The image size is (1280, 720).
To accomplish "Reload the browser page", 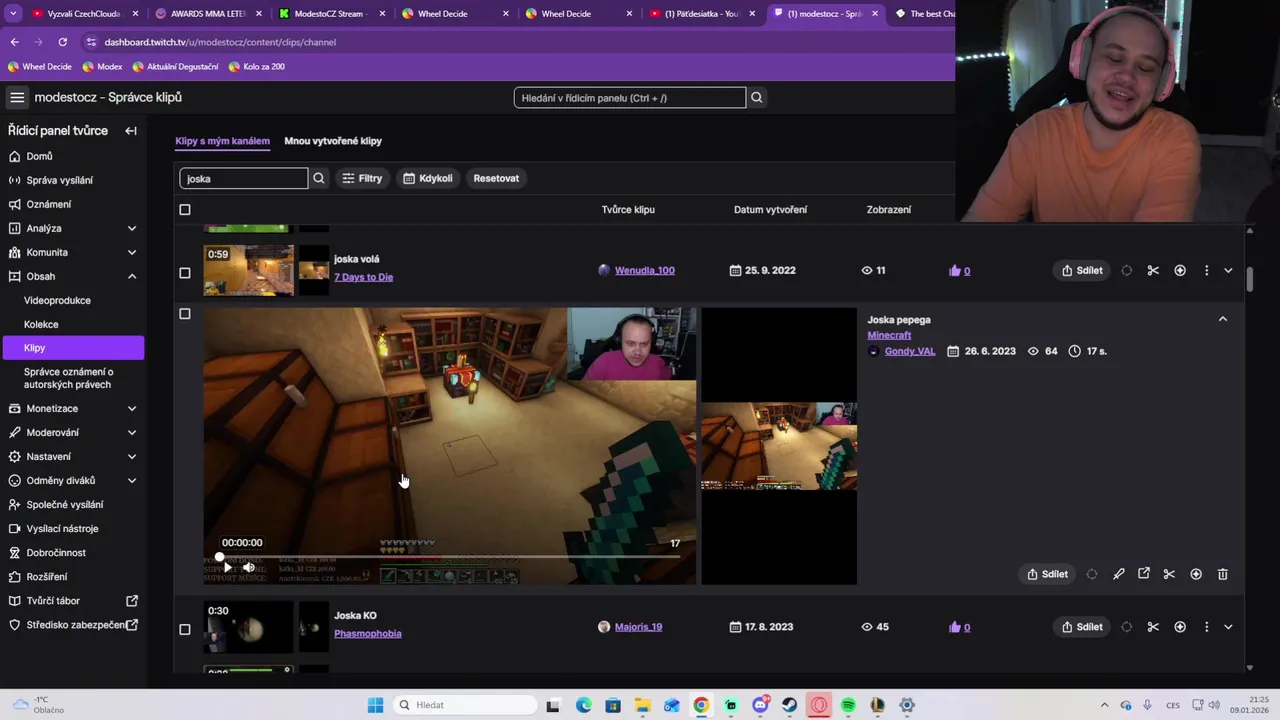I will pos(62,42).
